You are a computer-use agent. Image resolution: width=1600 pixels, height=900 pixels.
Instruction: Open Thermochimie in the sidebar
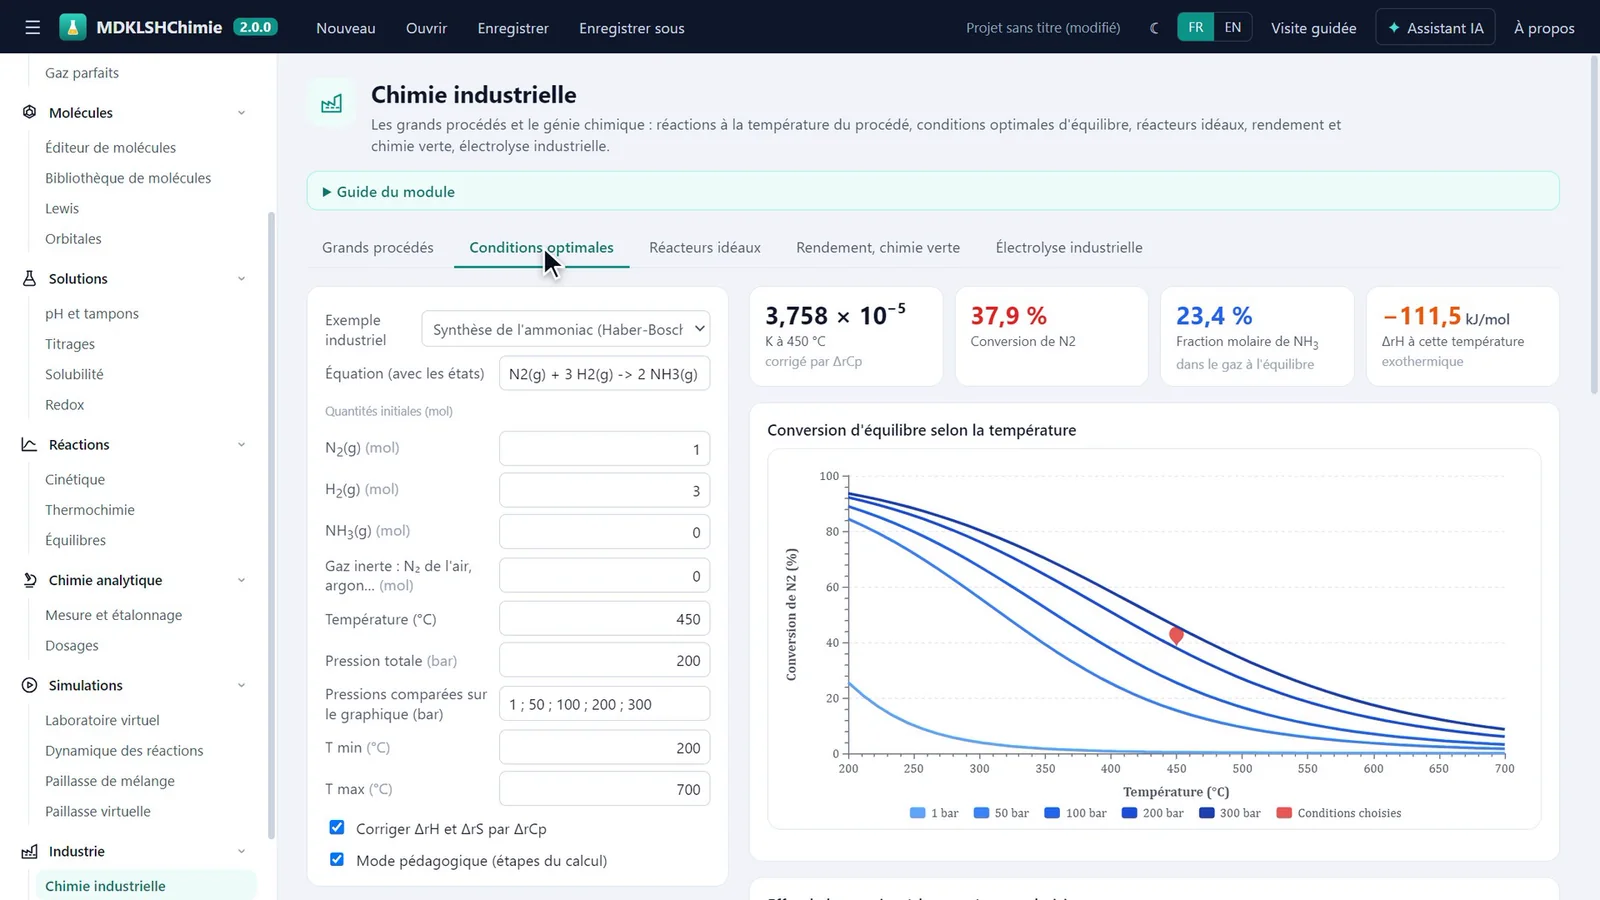tap(90, 509)
